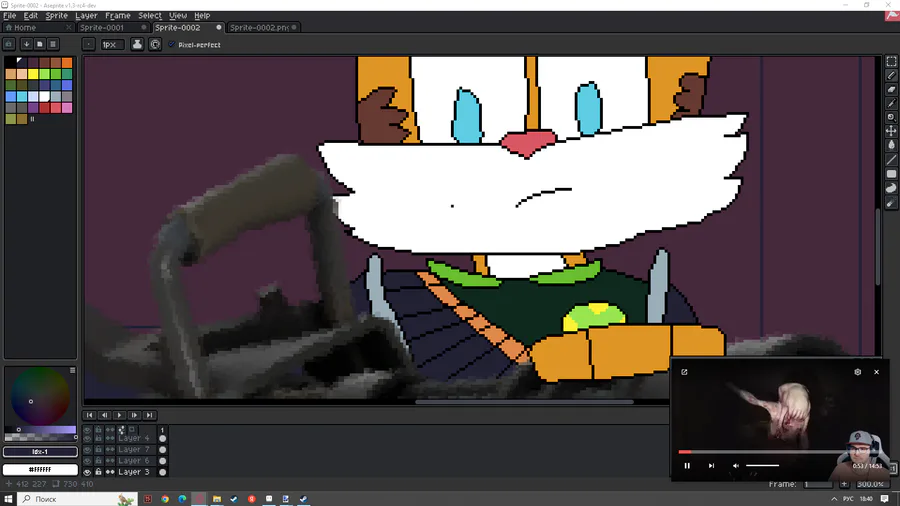Select the Zoom tool

coord(891,117)
